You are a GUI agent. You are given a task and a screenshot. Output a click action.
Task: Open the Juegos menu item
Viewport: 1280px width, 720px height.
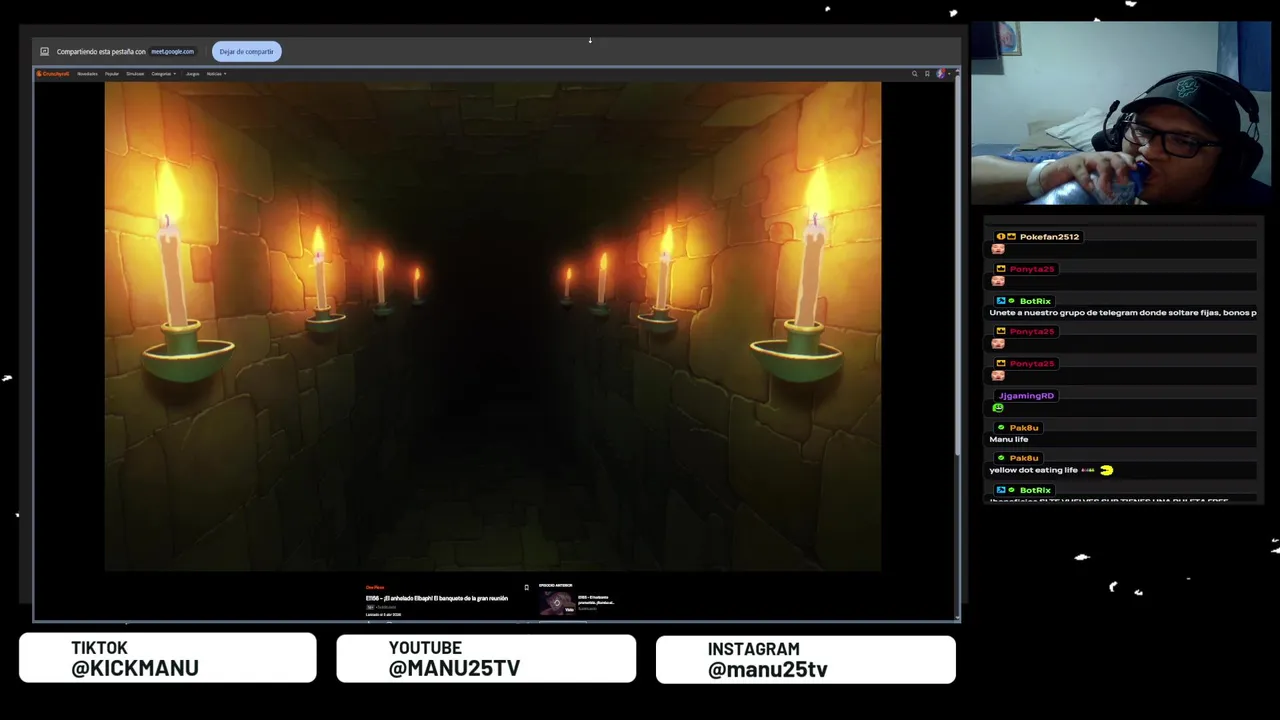click(192, 74)
